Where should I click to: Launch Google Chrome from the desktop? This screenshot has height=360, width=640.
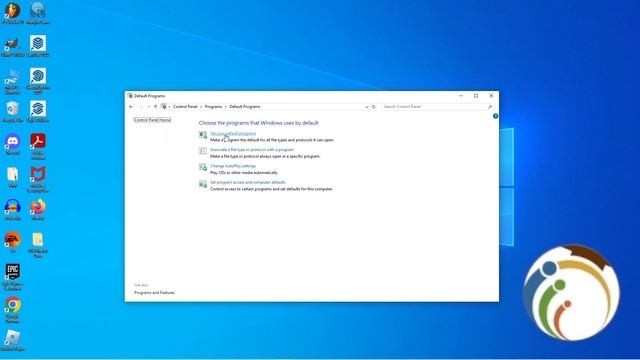coord(13,310)
